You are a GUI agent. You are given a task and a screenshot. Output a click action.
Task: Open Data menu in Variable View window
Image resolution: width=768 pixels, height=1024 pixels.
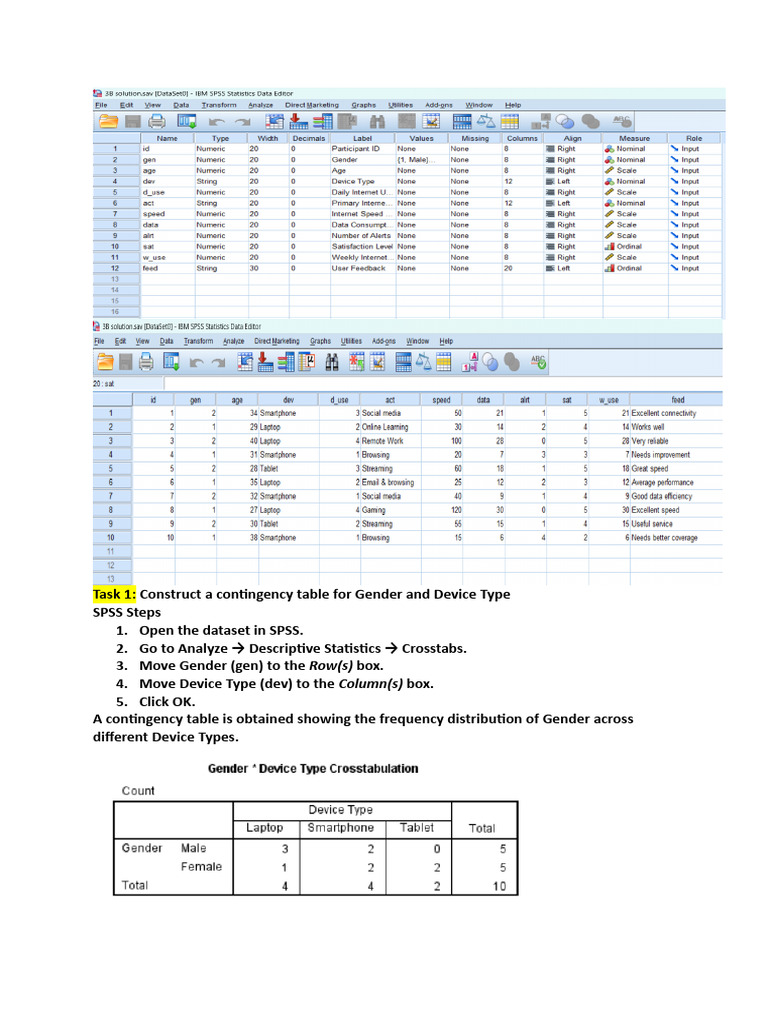pyautogui.click(x=181, y=104)
